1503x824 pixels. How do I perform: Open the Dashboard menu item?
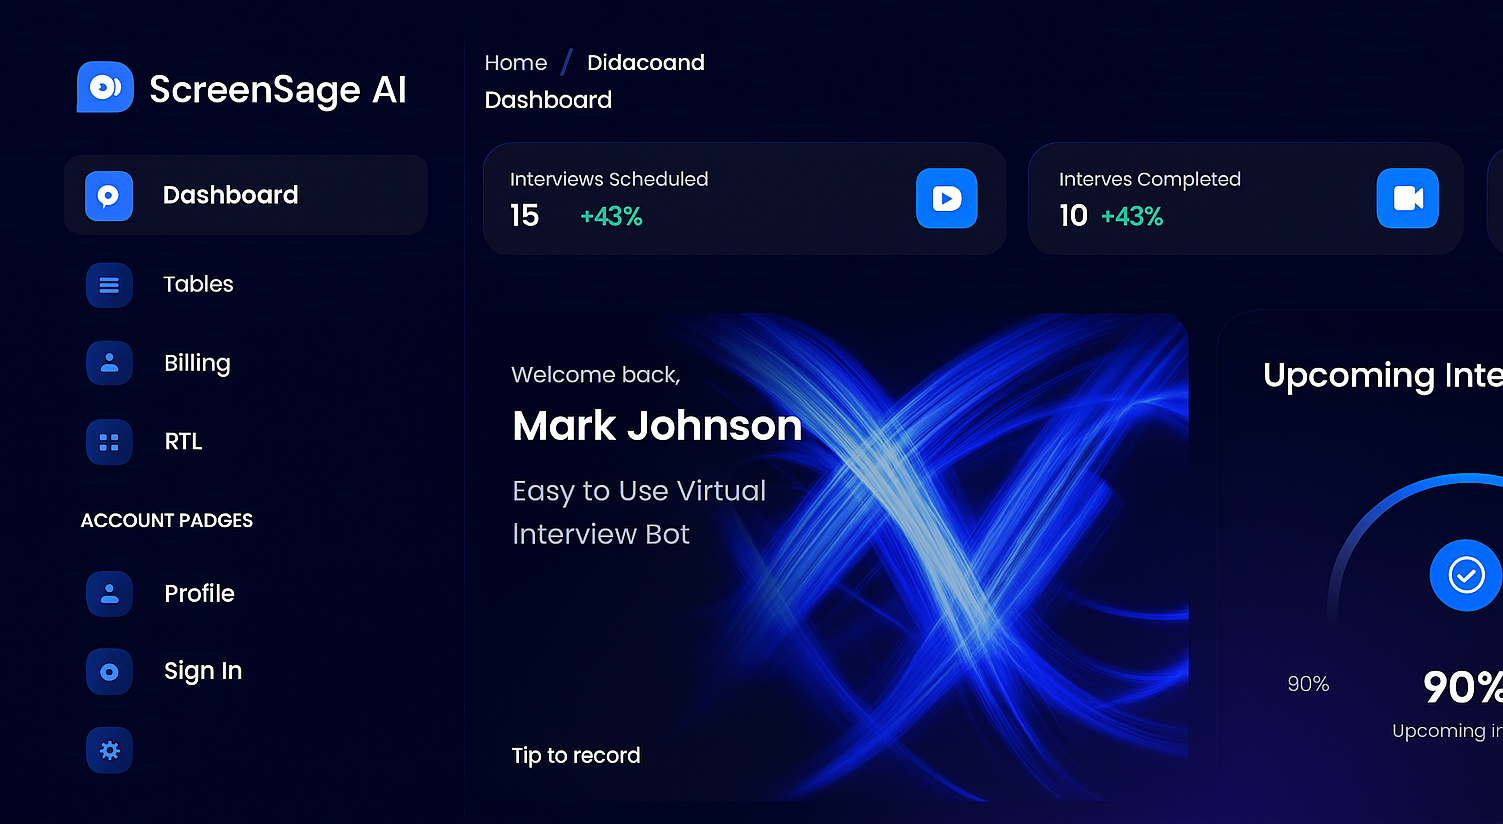pyautogui.click(x=230, y=195)
